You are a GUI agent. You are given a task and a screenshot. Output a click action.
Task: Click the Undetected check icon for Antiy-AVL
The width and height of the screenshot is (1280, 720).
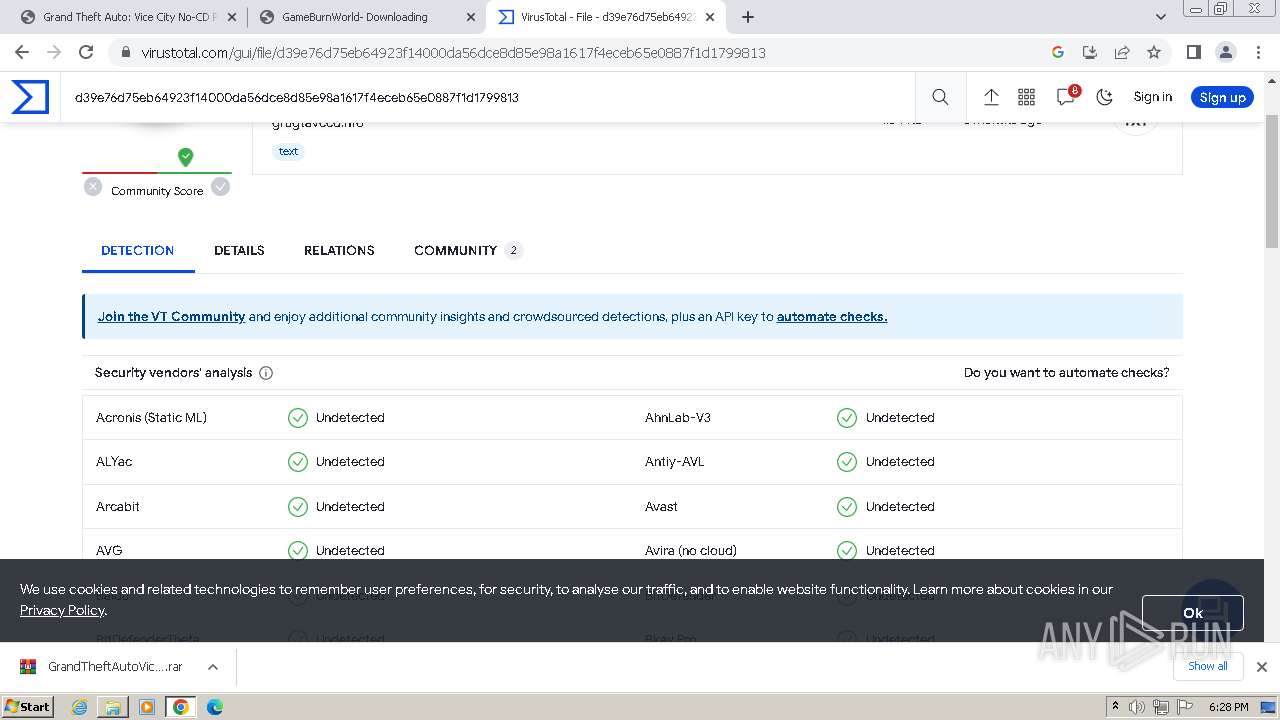pyautogui.click(x=847, y=462)
